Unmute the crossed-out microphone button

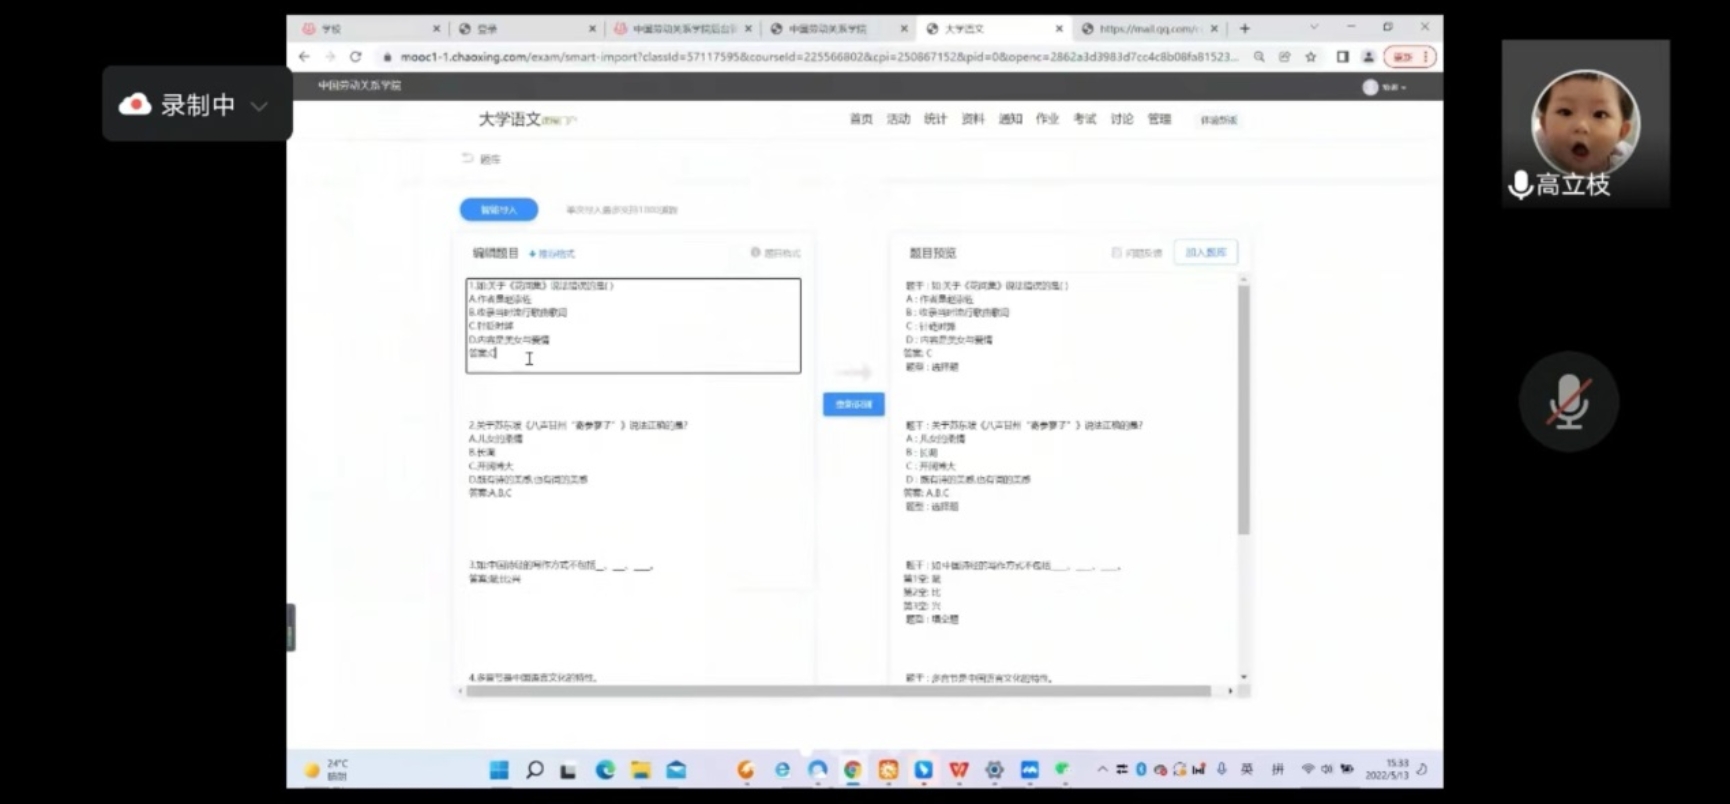(1568, 402)
